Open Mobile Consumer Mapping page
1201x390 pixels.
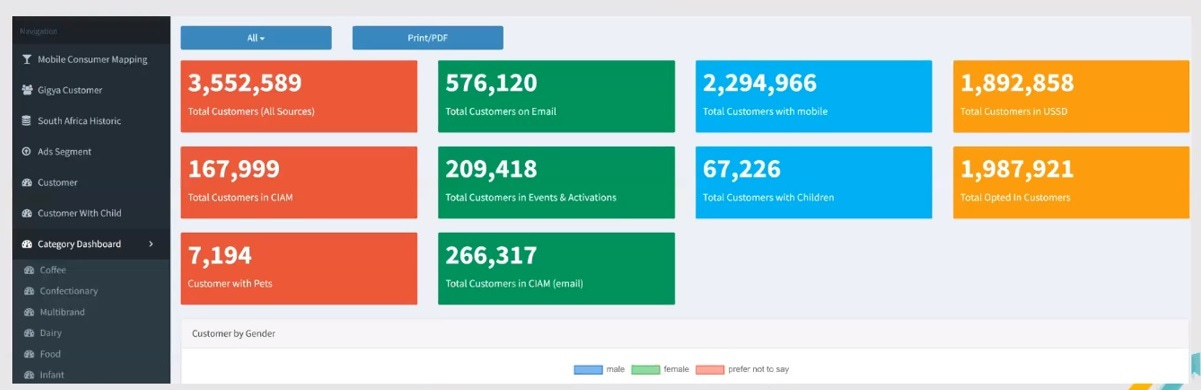[92, 59]
